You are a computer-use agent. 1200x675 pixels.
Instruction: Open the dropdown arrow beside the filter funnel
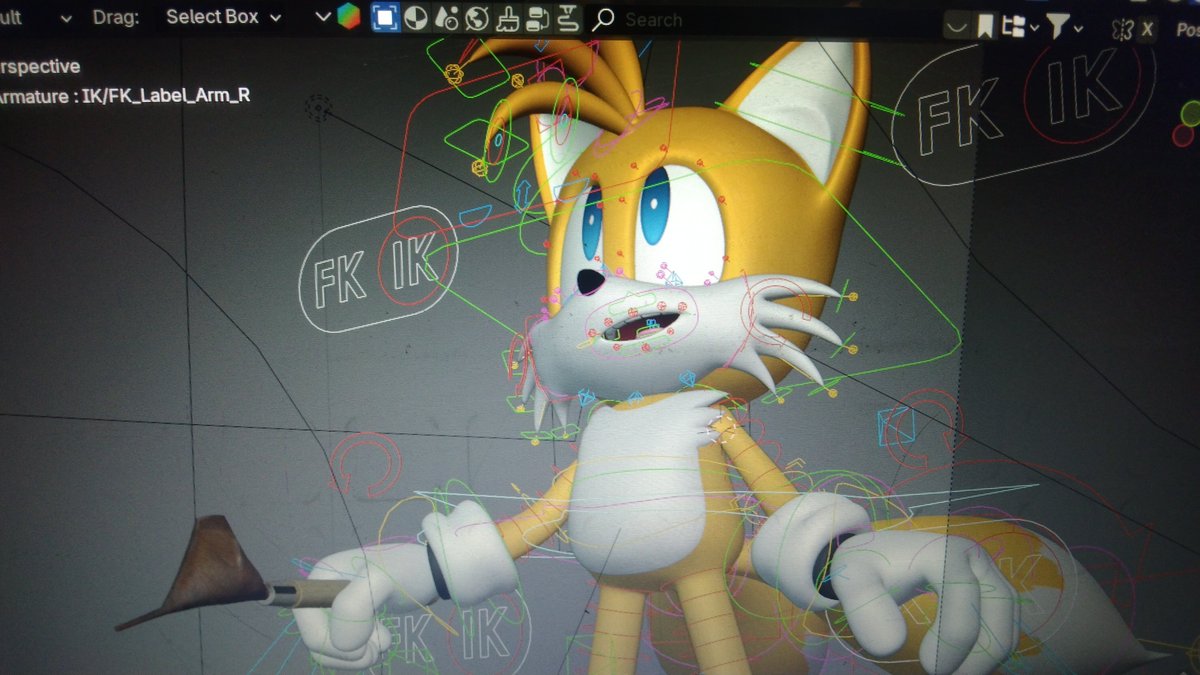pyautogui.click(x=1078, y=31)
